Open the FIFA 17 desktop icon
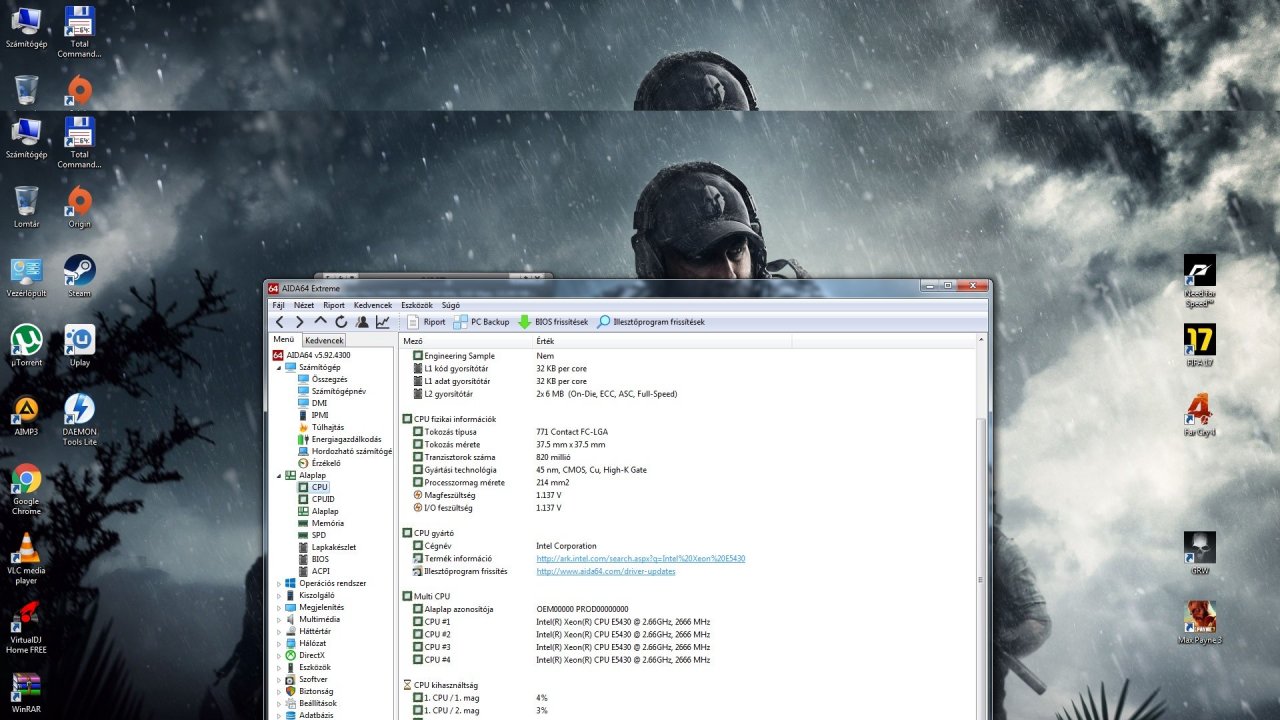The image size is (1280, 720). click(x=1199, y=345)
